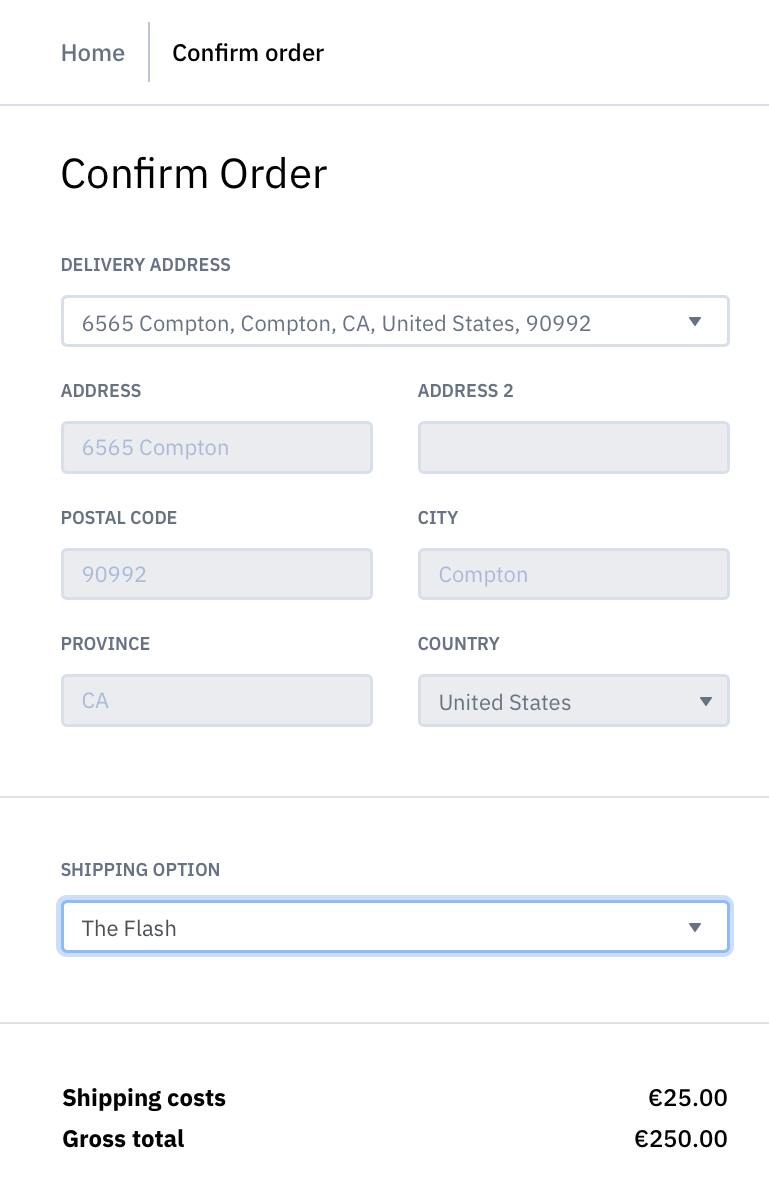This screenshot has height=1200, width=769.
Task: Click the City field showing Compton
Action: 573,574
